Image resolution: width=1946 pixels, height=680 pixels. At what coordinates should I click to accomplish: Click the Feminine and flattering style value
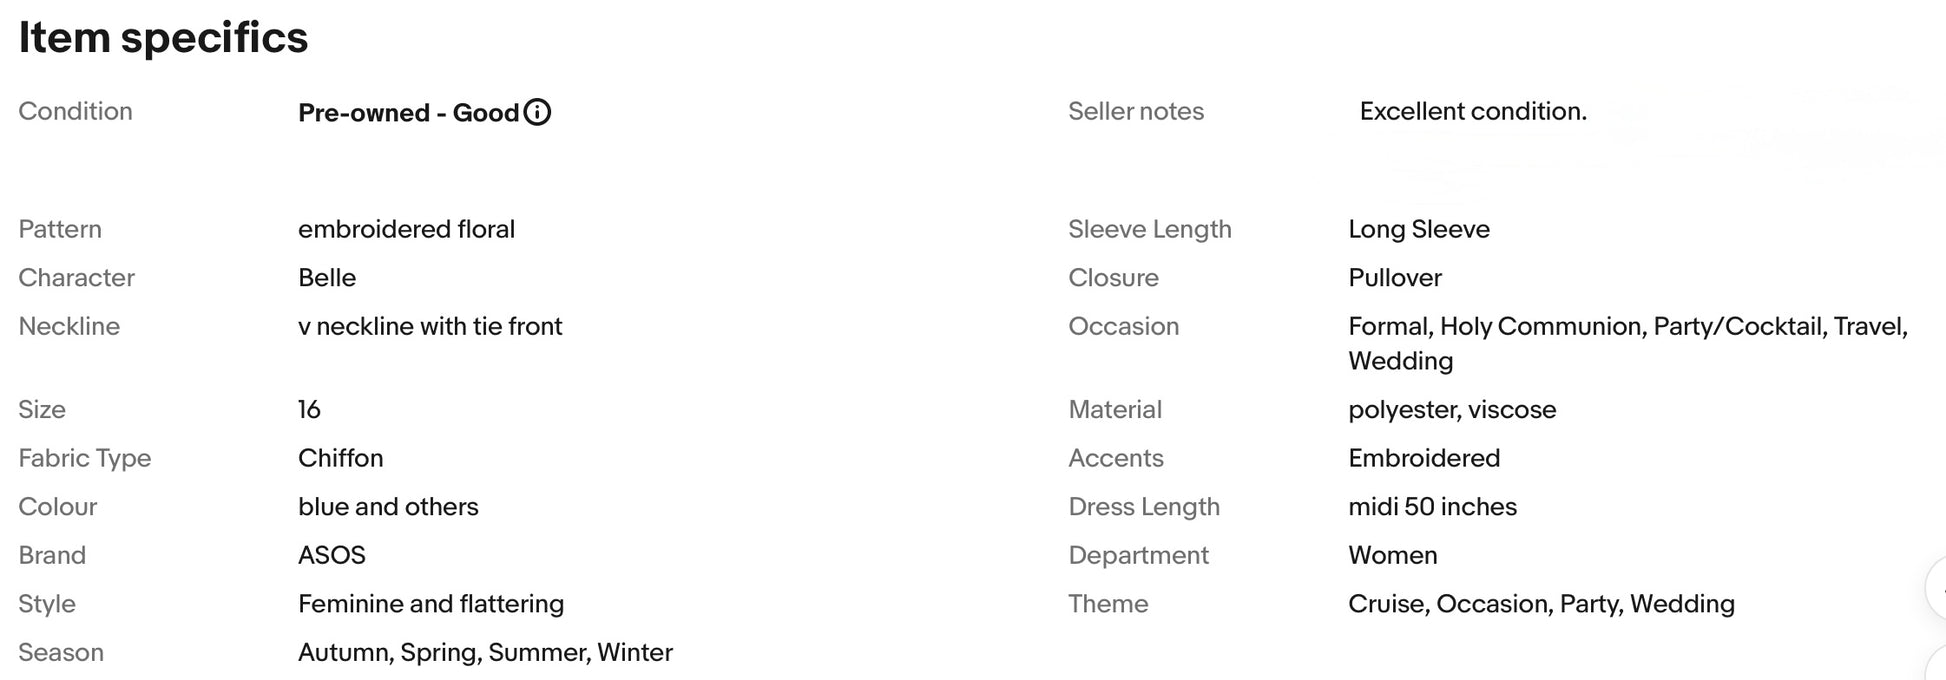431,604
